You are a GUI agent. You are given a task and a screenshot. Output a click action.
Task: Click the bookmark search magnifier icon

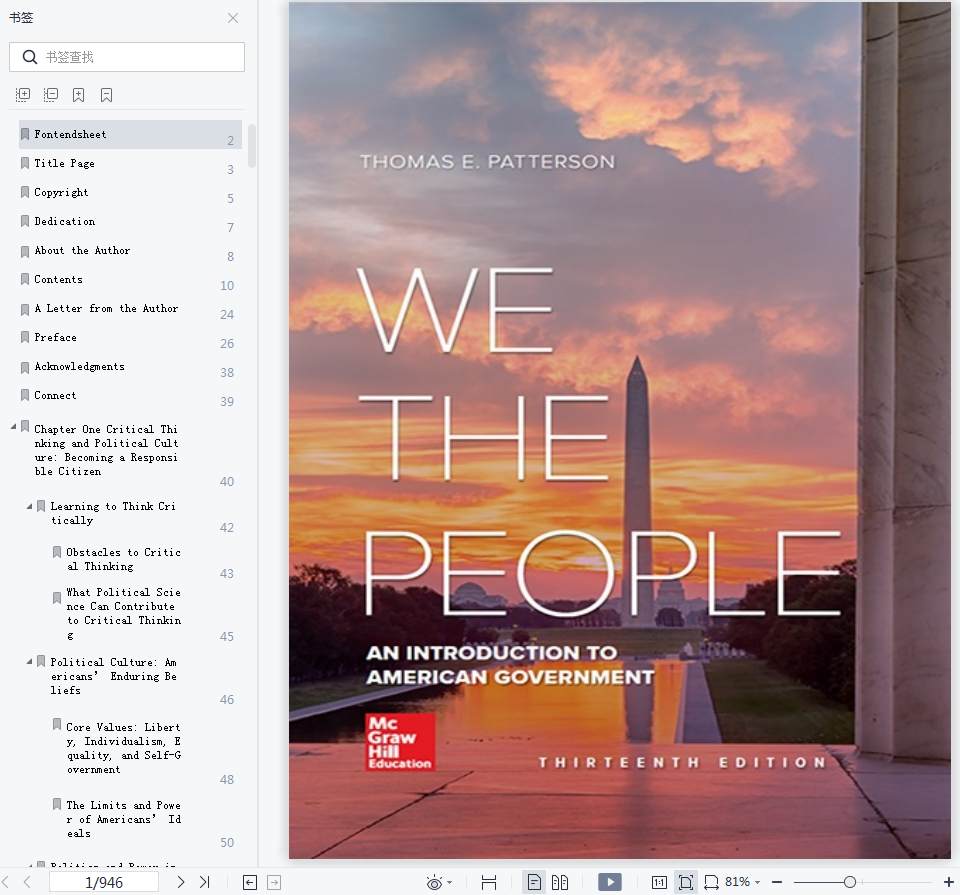[x=29, y=57]
